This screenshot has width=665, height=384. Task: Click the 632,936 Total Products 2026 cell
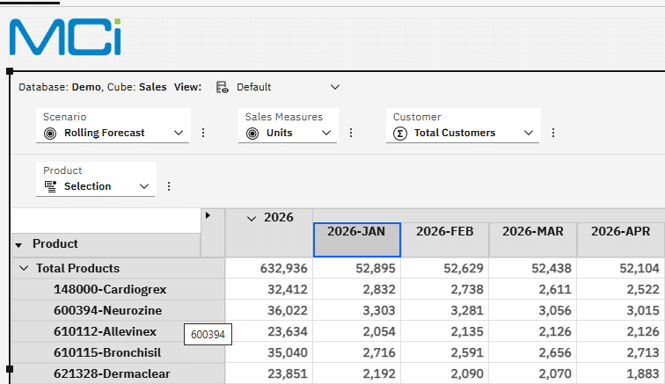[269, 268]
